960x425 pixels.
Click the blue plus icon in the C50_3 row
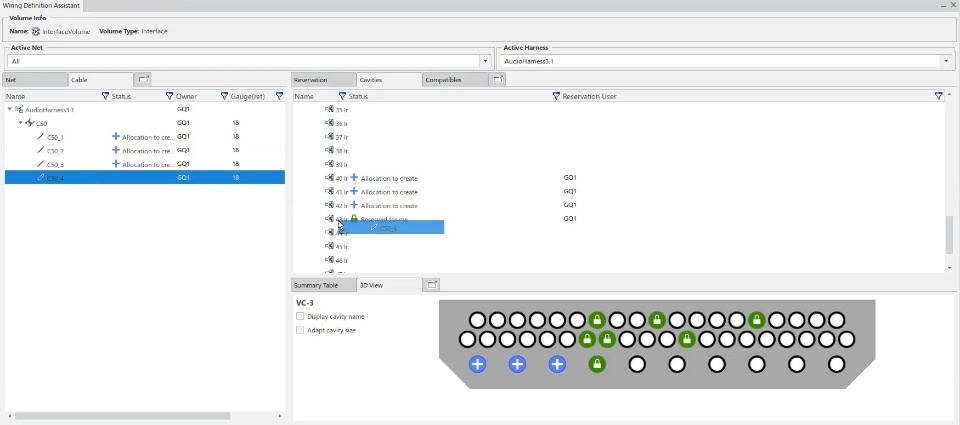pyautogui.click(x=116, y=164)
